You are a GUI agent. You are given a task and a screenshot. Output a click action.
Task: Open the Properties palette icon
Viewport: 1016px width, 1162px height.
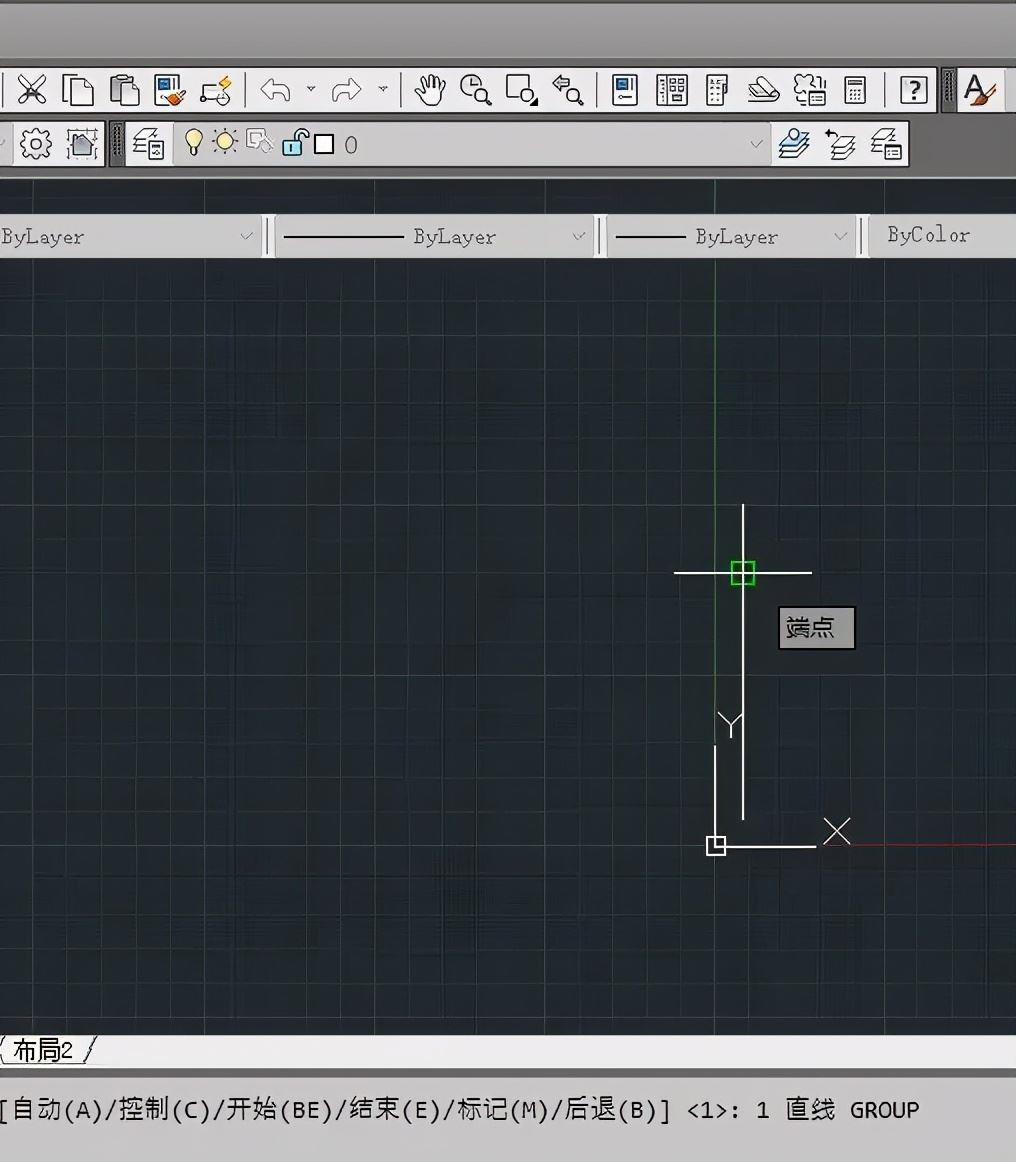[x=625, y=90]
